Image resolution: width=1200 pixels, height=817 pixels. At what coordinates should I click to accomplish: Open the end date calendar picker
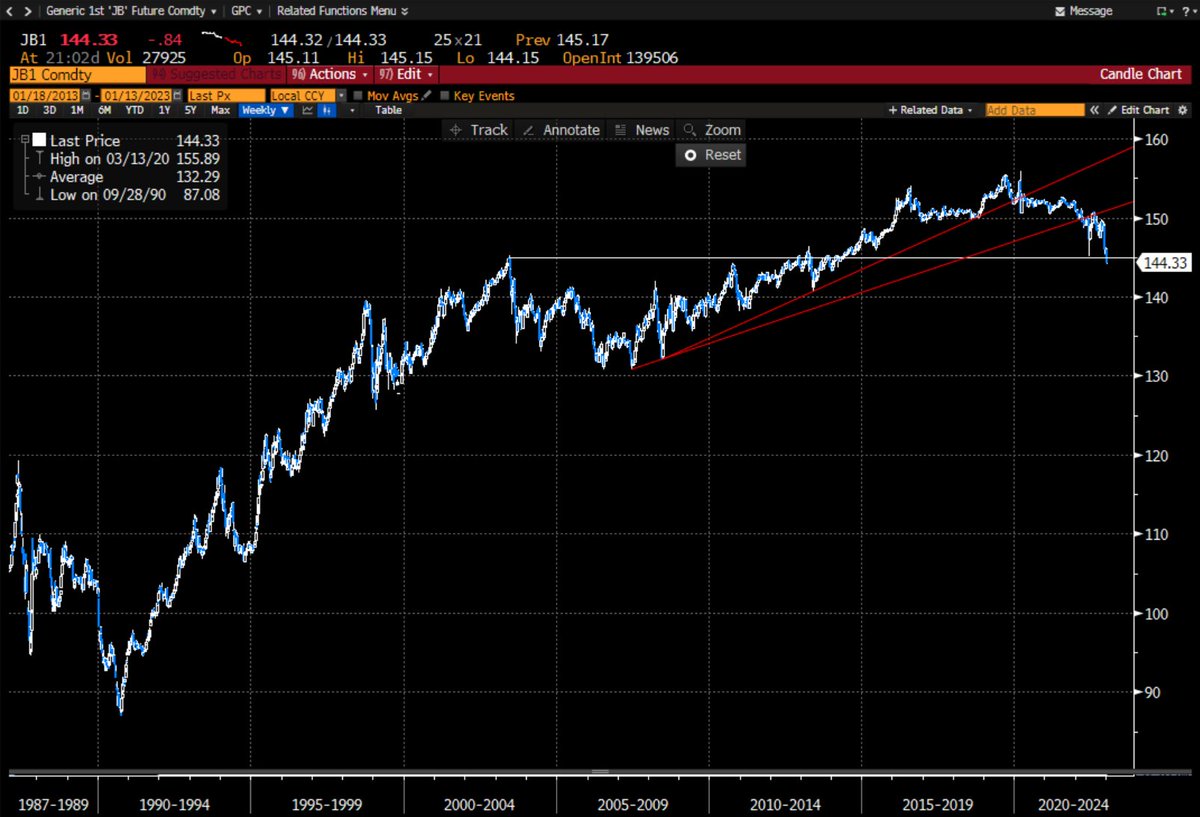point(177,96)
